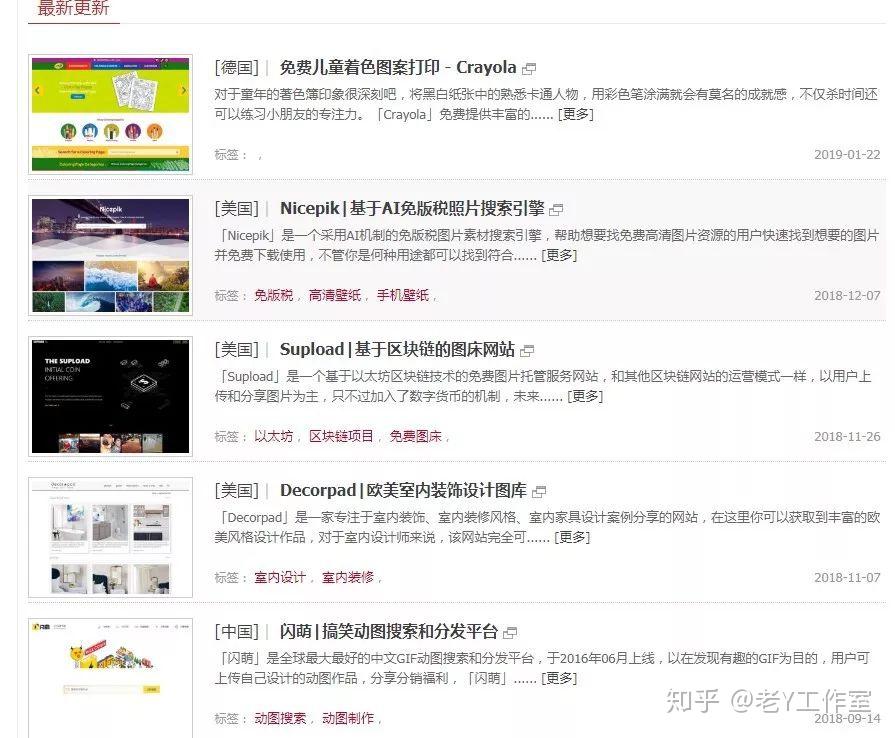Image resolution: width=895 pixels, height=738 pixels.
Task: Select the 以太坊 tag
Action: [x=273, y=436]
